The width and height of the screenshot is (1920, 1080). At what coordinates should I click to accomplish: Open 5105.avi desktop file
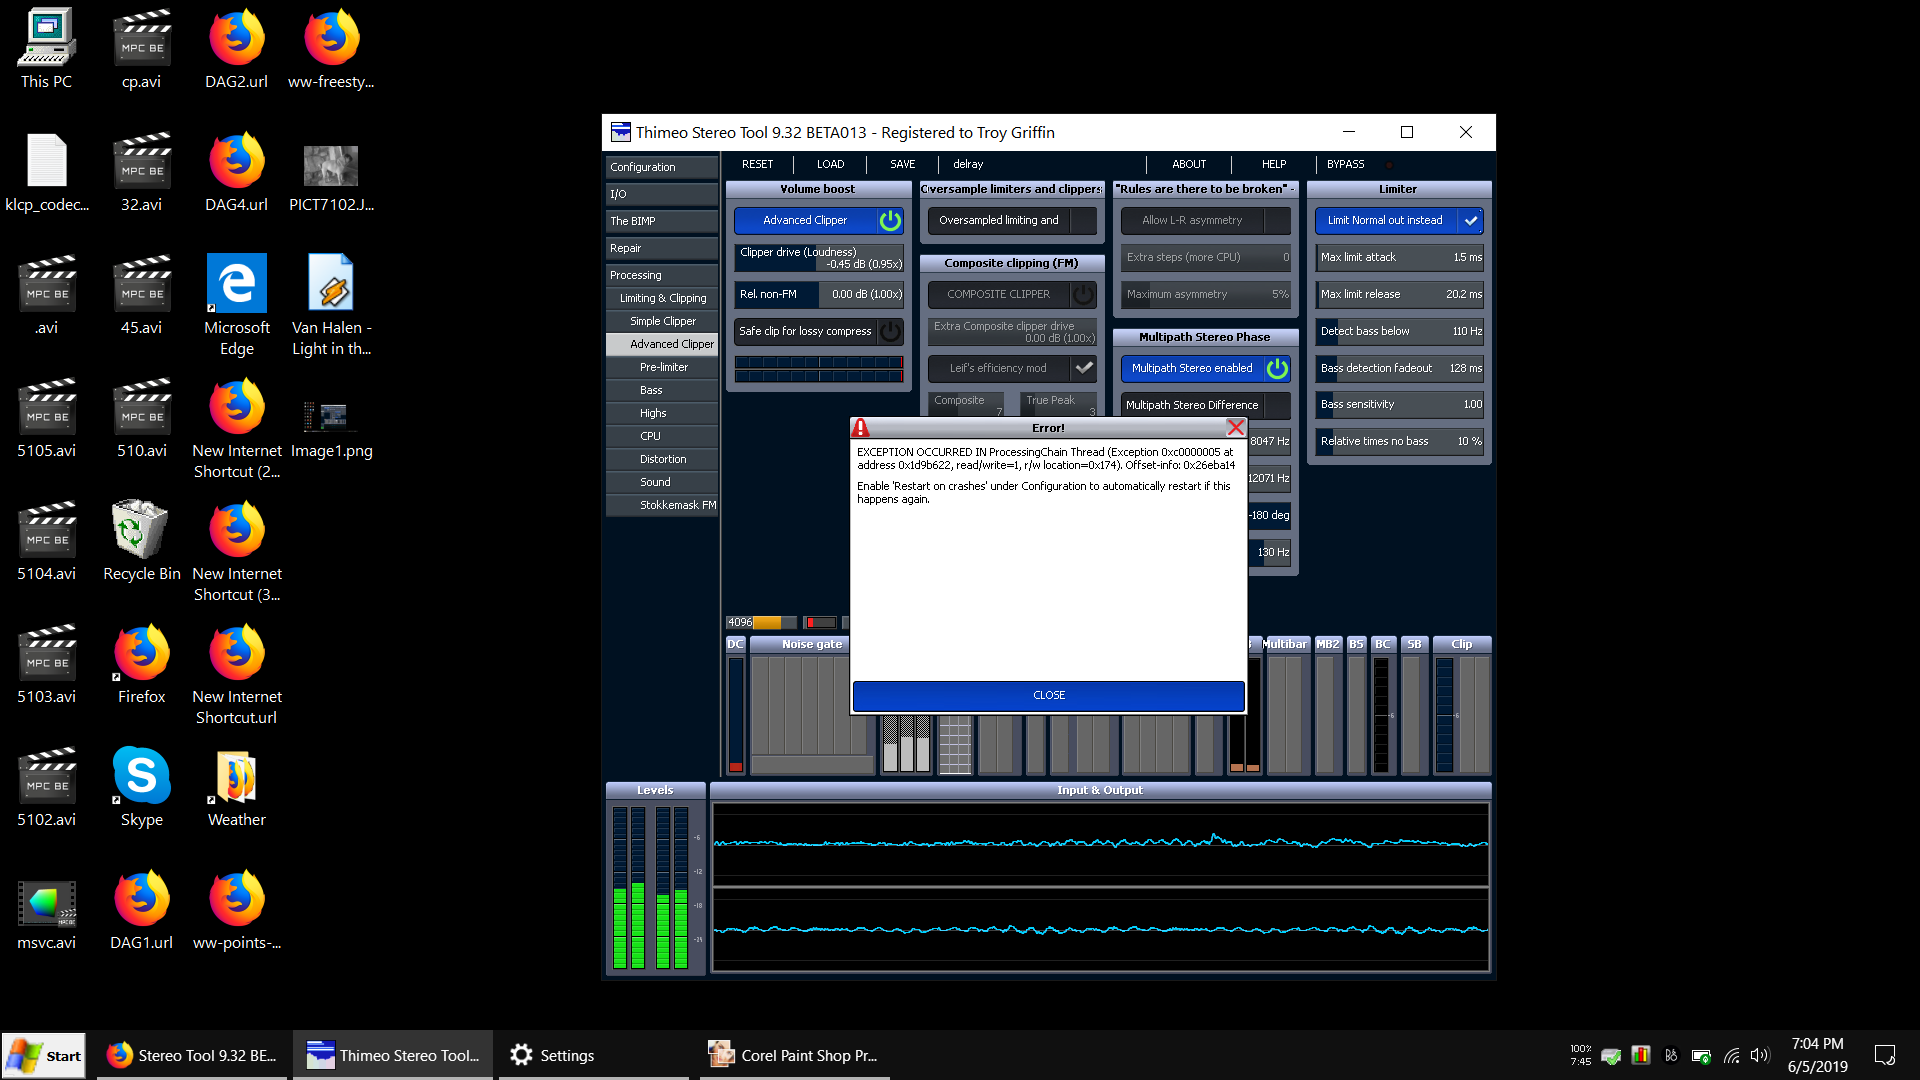47,418
